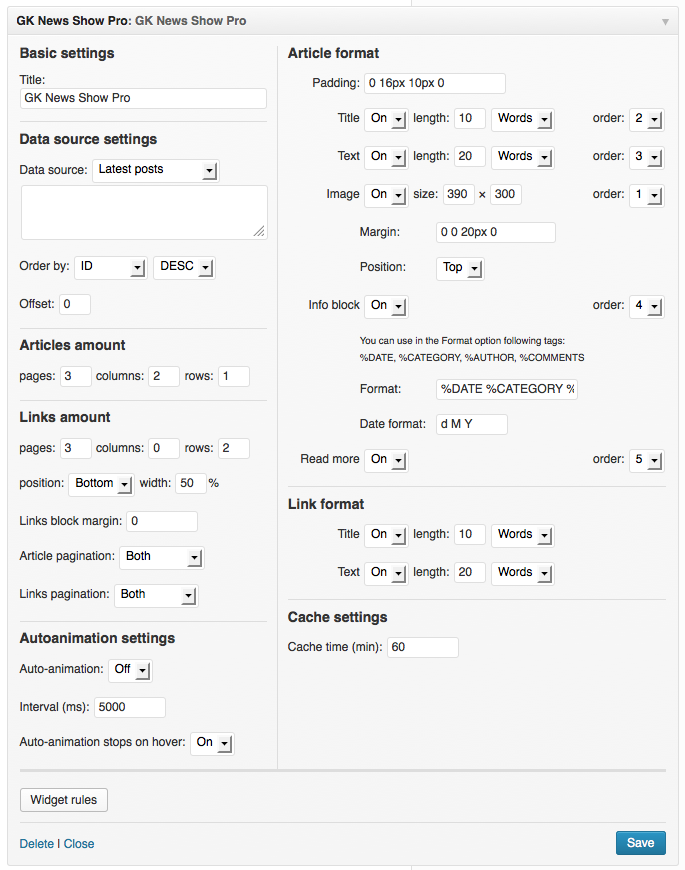Change the DESC sort direction dropdown
Viewport: 685px width, 870px height.
[184, 267]
